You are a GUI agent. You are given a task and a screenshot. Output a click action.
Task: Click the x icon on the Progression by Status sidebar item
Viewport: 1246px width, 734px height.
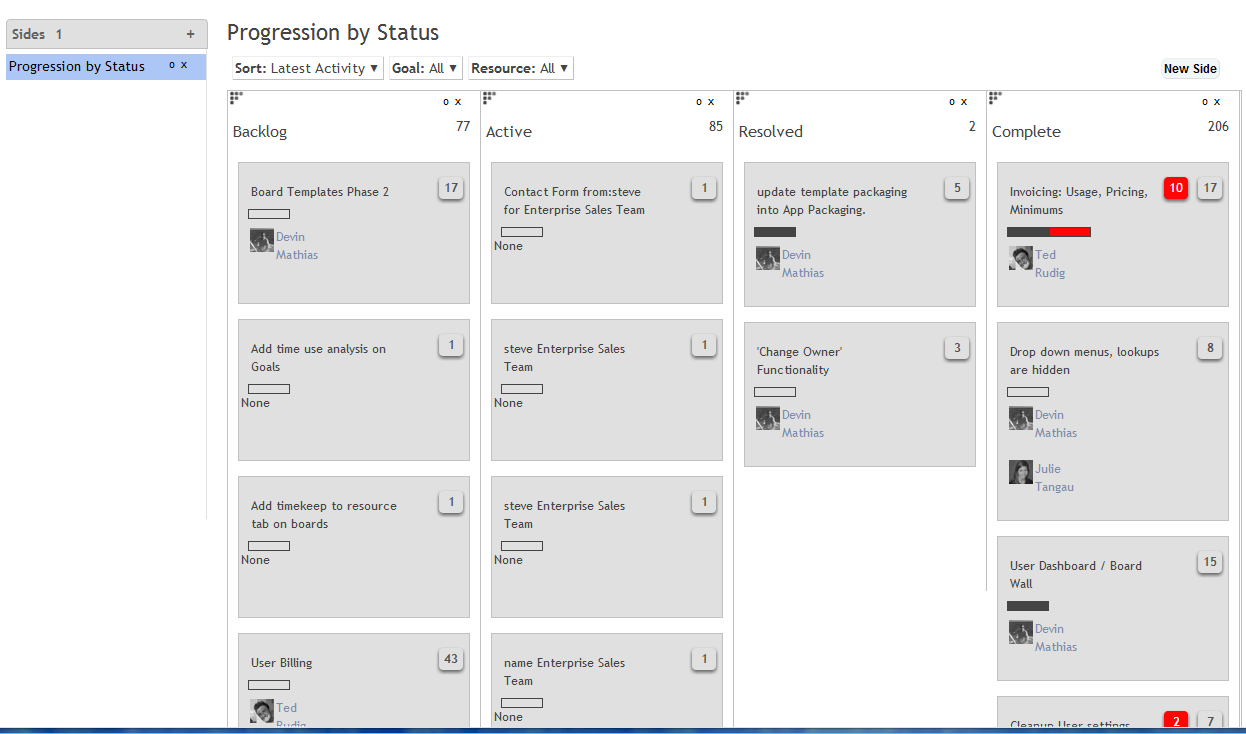tap(184, 65)
